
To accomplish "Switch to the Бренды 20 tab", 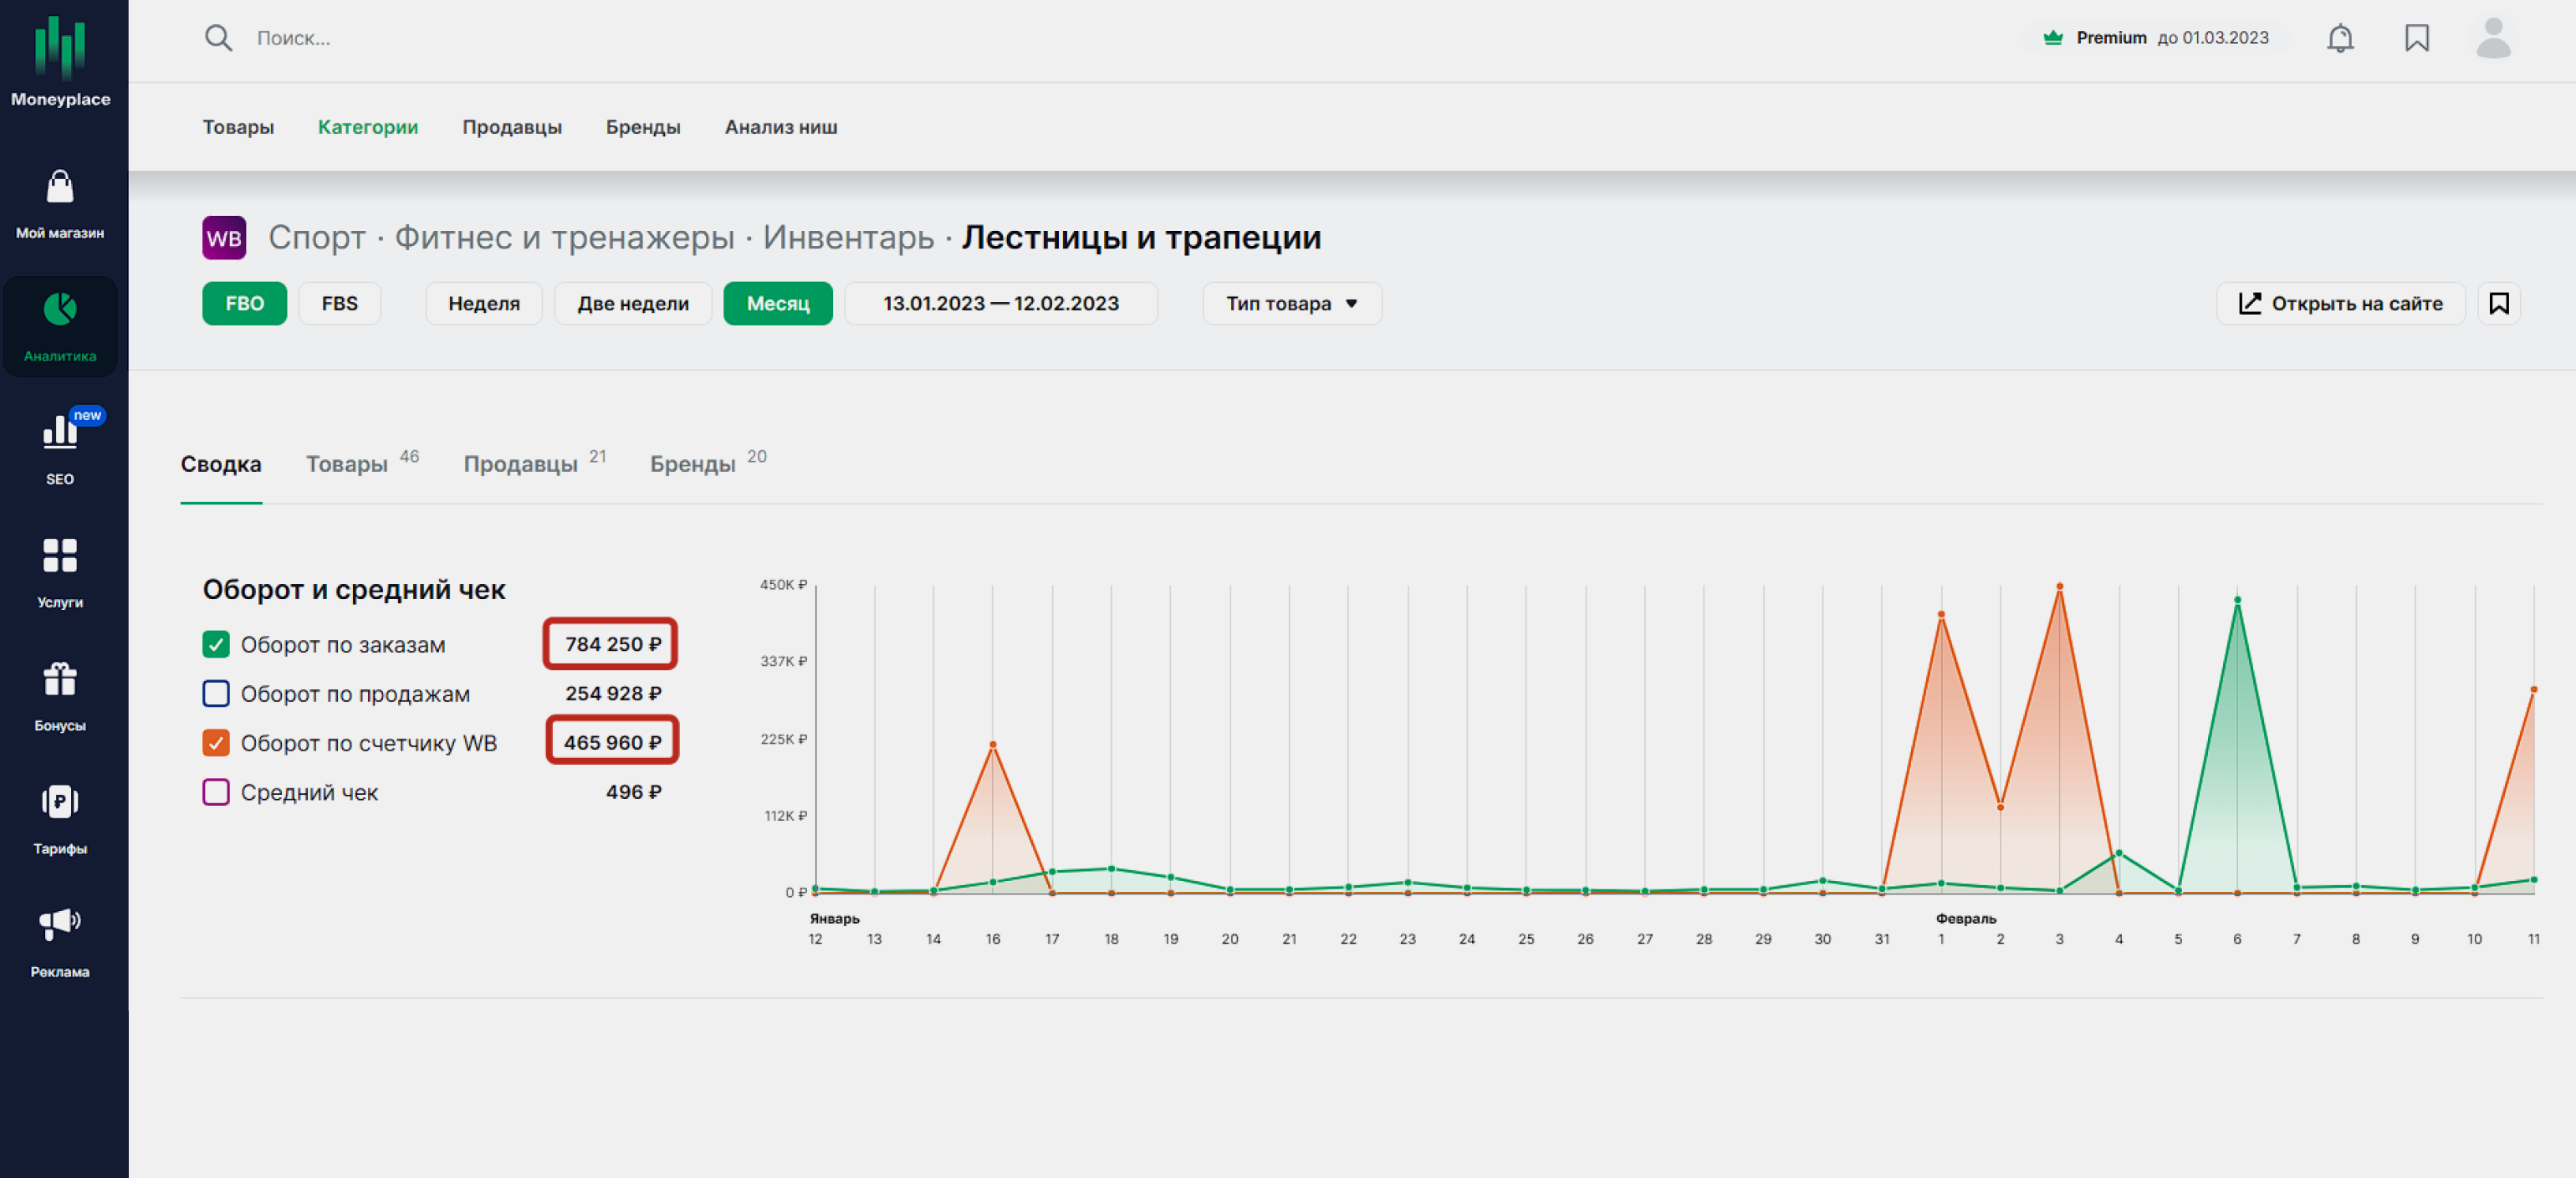I will [708, 463].
